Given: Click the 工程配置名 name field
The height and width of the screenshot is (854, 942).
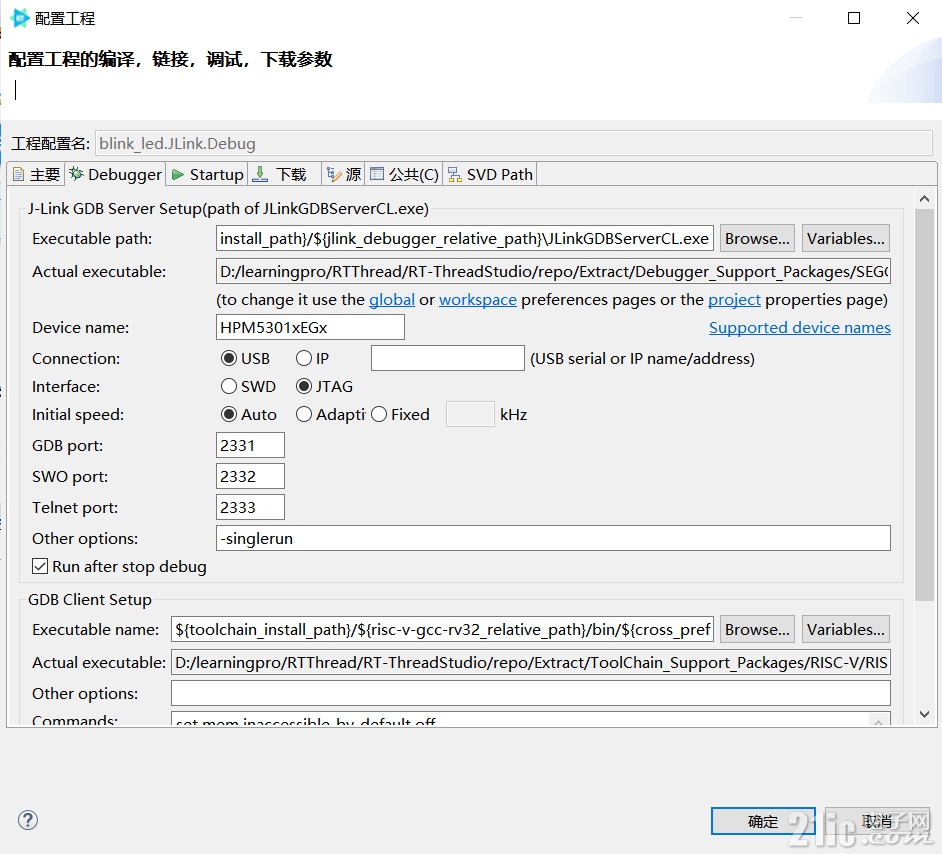Looking at the screenshot, I should [x=514, y=144].
